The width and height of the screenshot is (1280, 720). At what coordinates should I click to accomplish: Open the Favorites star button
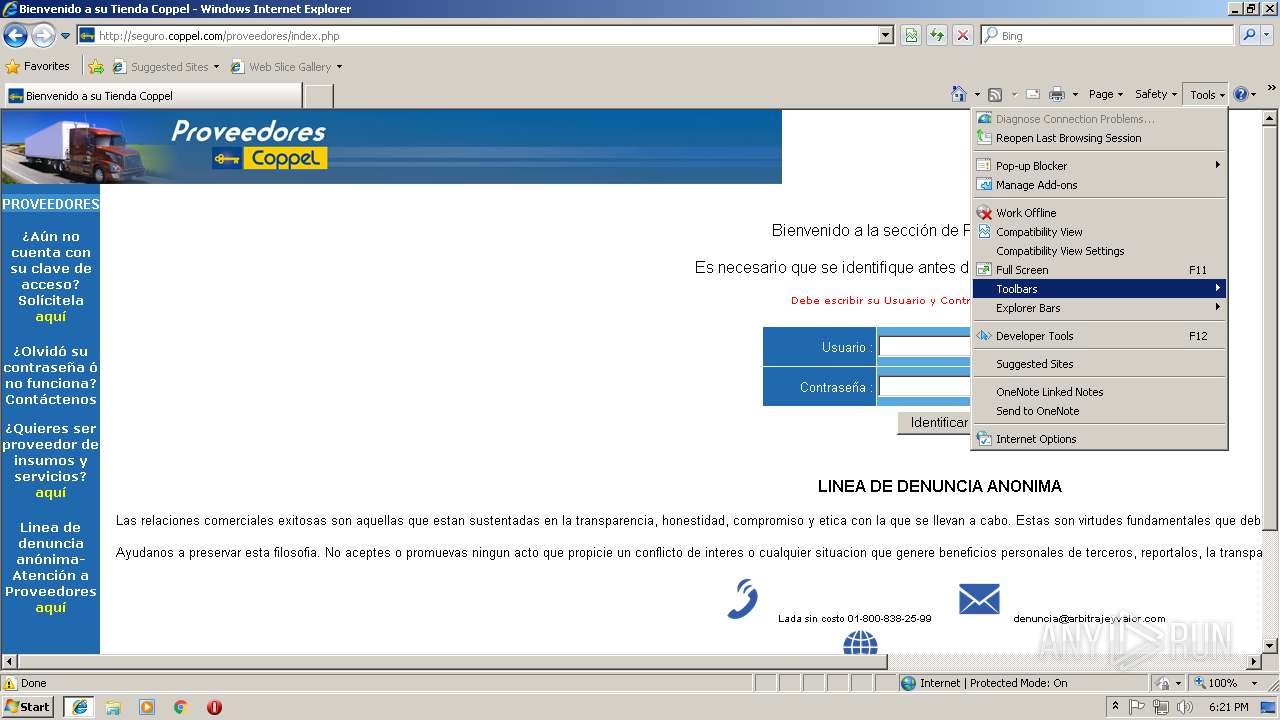click(38, 66)
